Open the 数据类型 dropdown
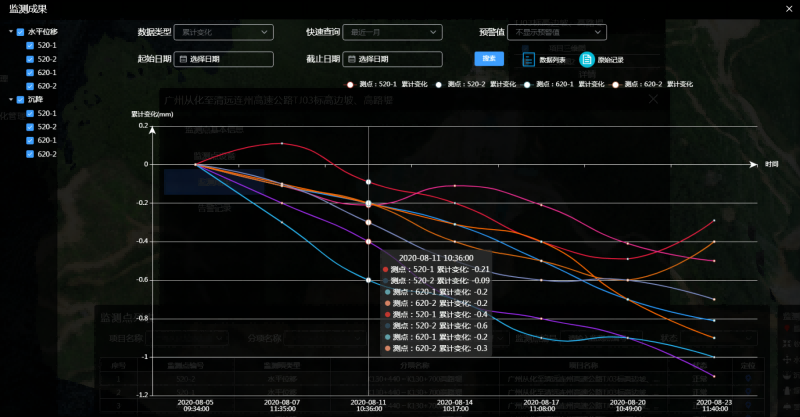 [225, 32]
